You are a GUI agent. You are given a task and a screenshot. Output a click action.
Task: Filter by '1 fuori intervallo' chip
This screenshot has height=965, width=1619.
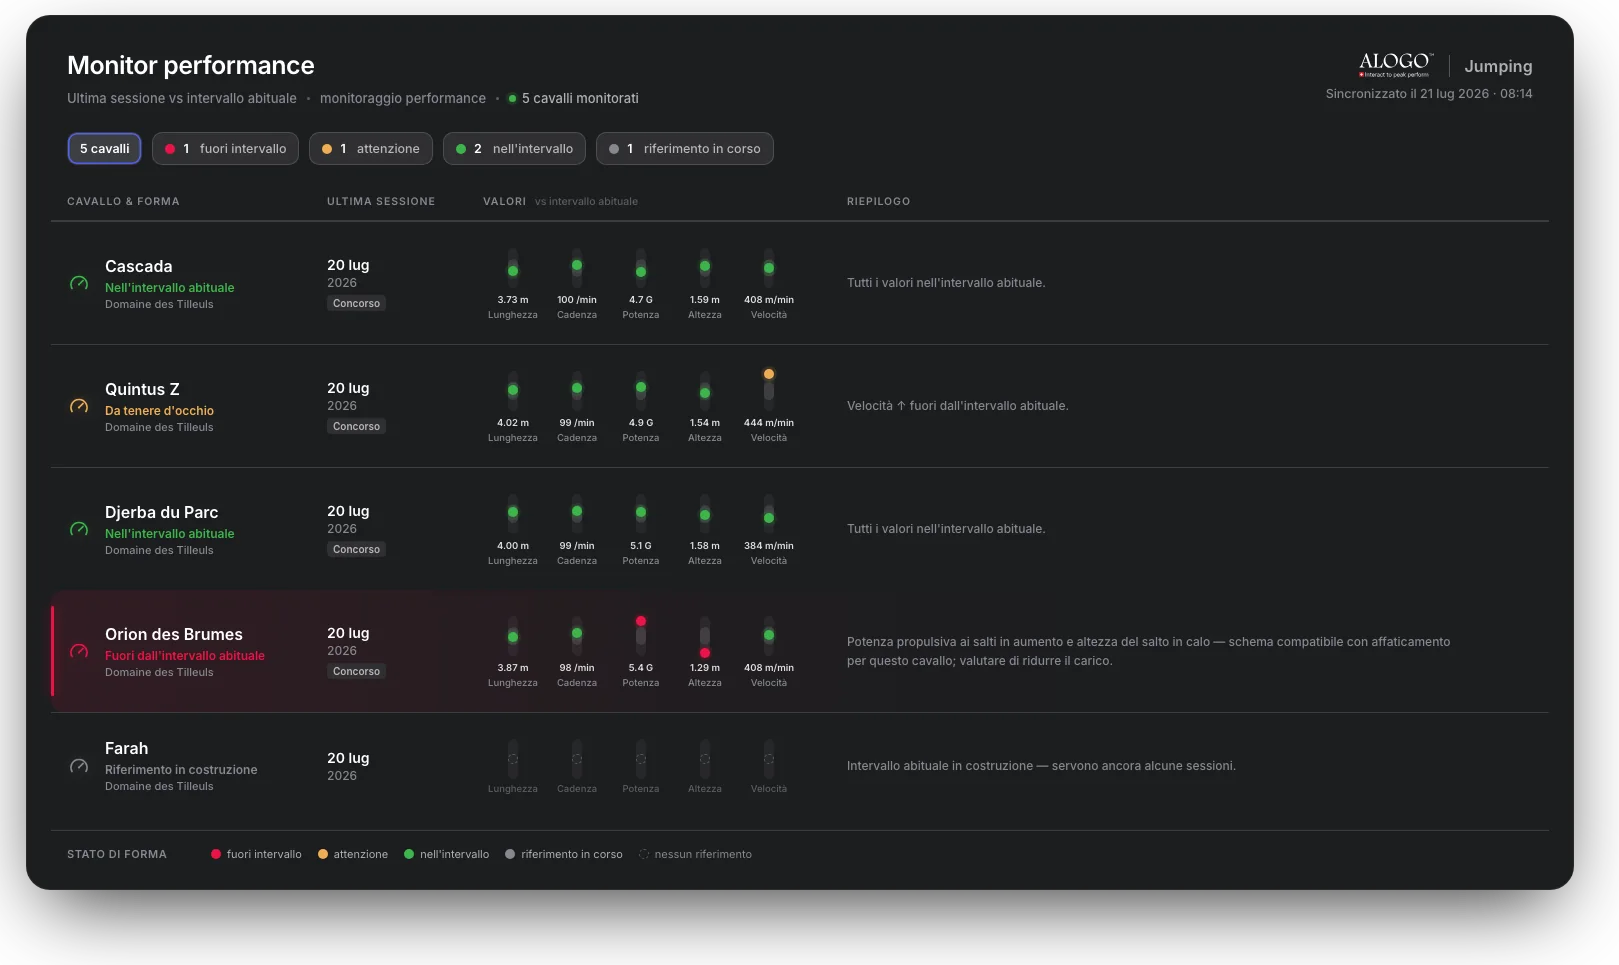point(225,149)
